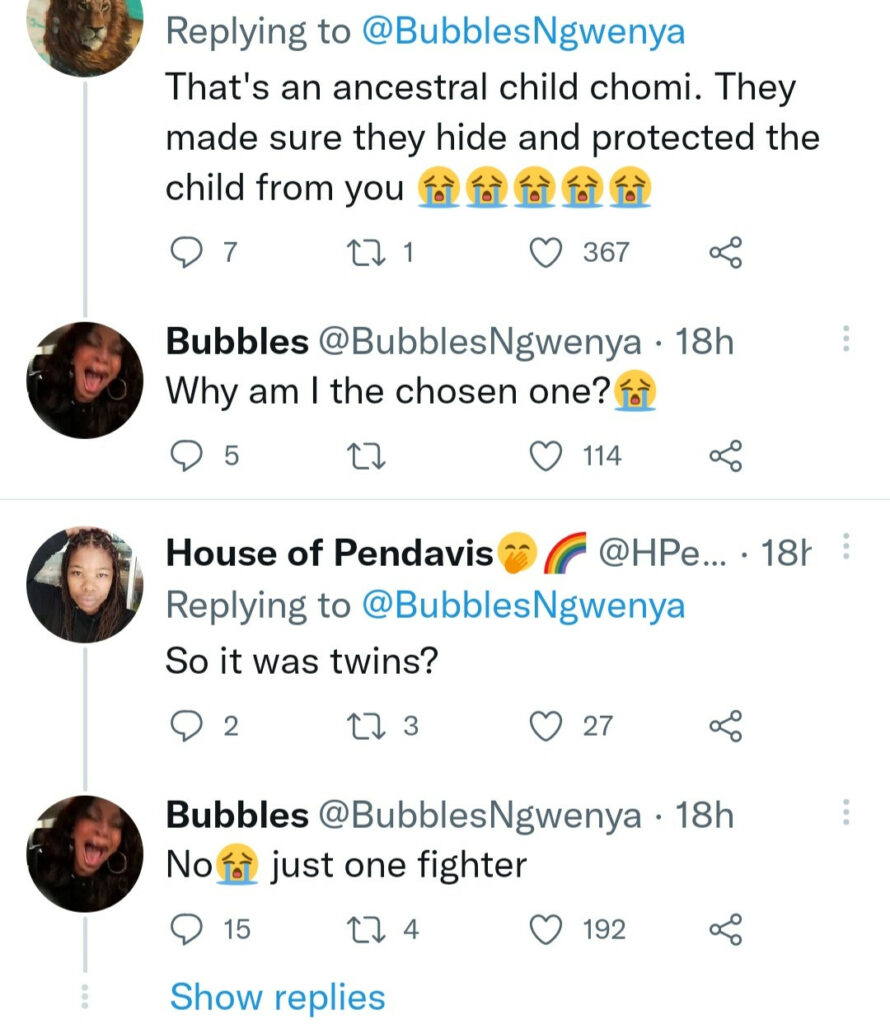Open Bubbles avatar on "chosen one" tweet
The height and width of the screenshot is (1024, 890).
(x=84, y=380)
